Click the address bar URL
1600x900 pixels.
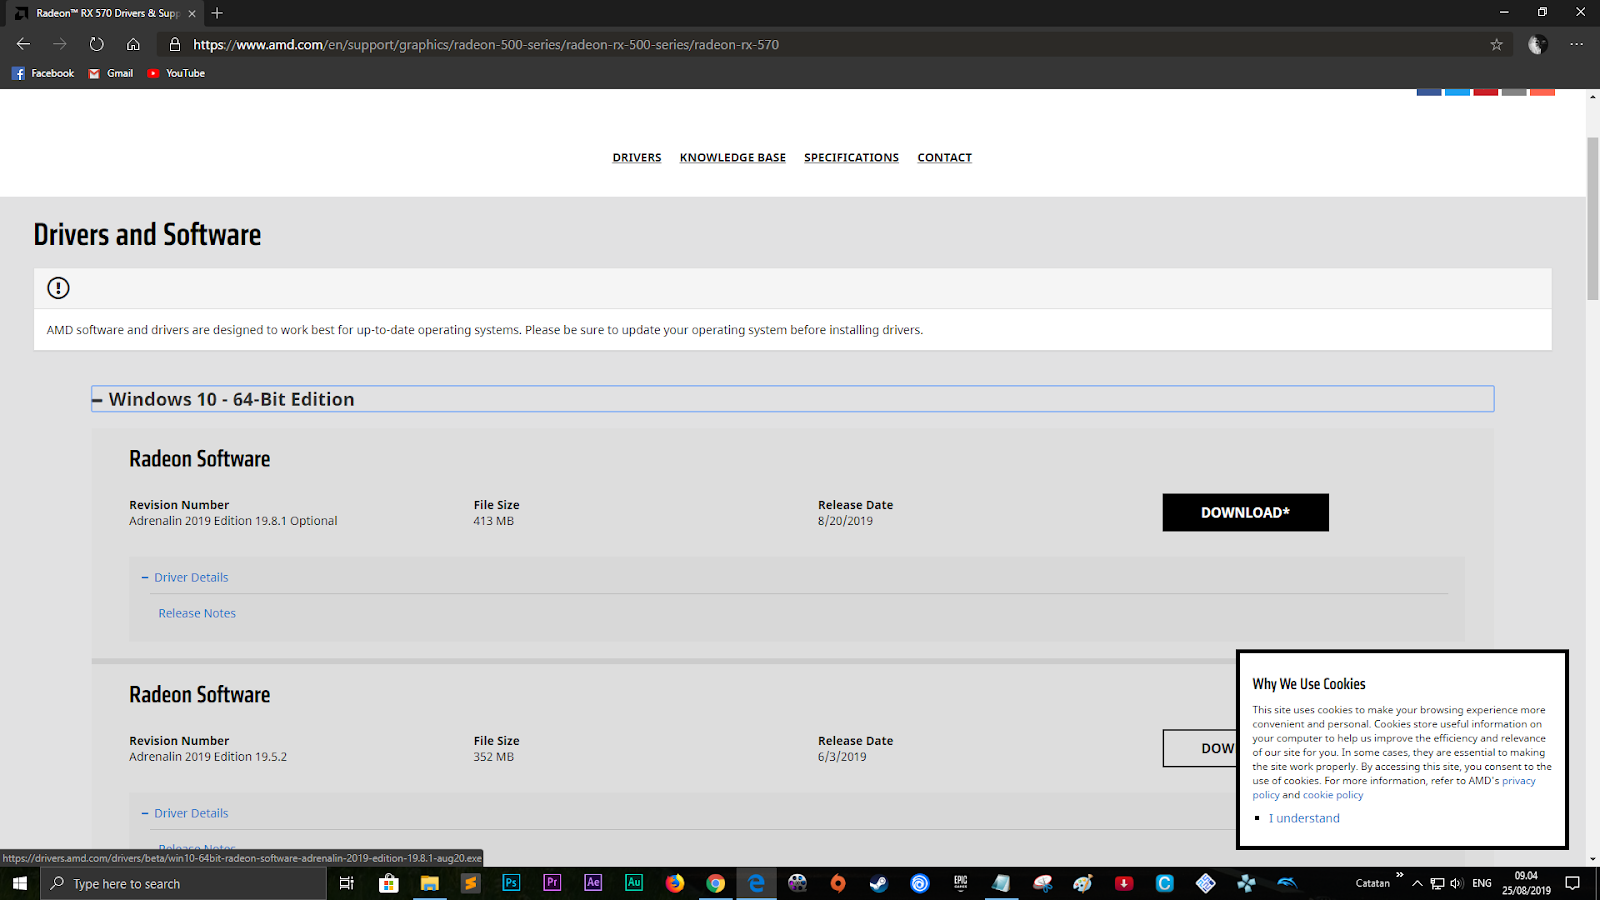click(x=486, y=44)
